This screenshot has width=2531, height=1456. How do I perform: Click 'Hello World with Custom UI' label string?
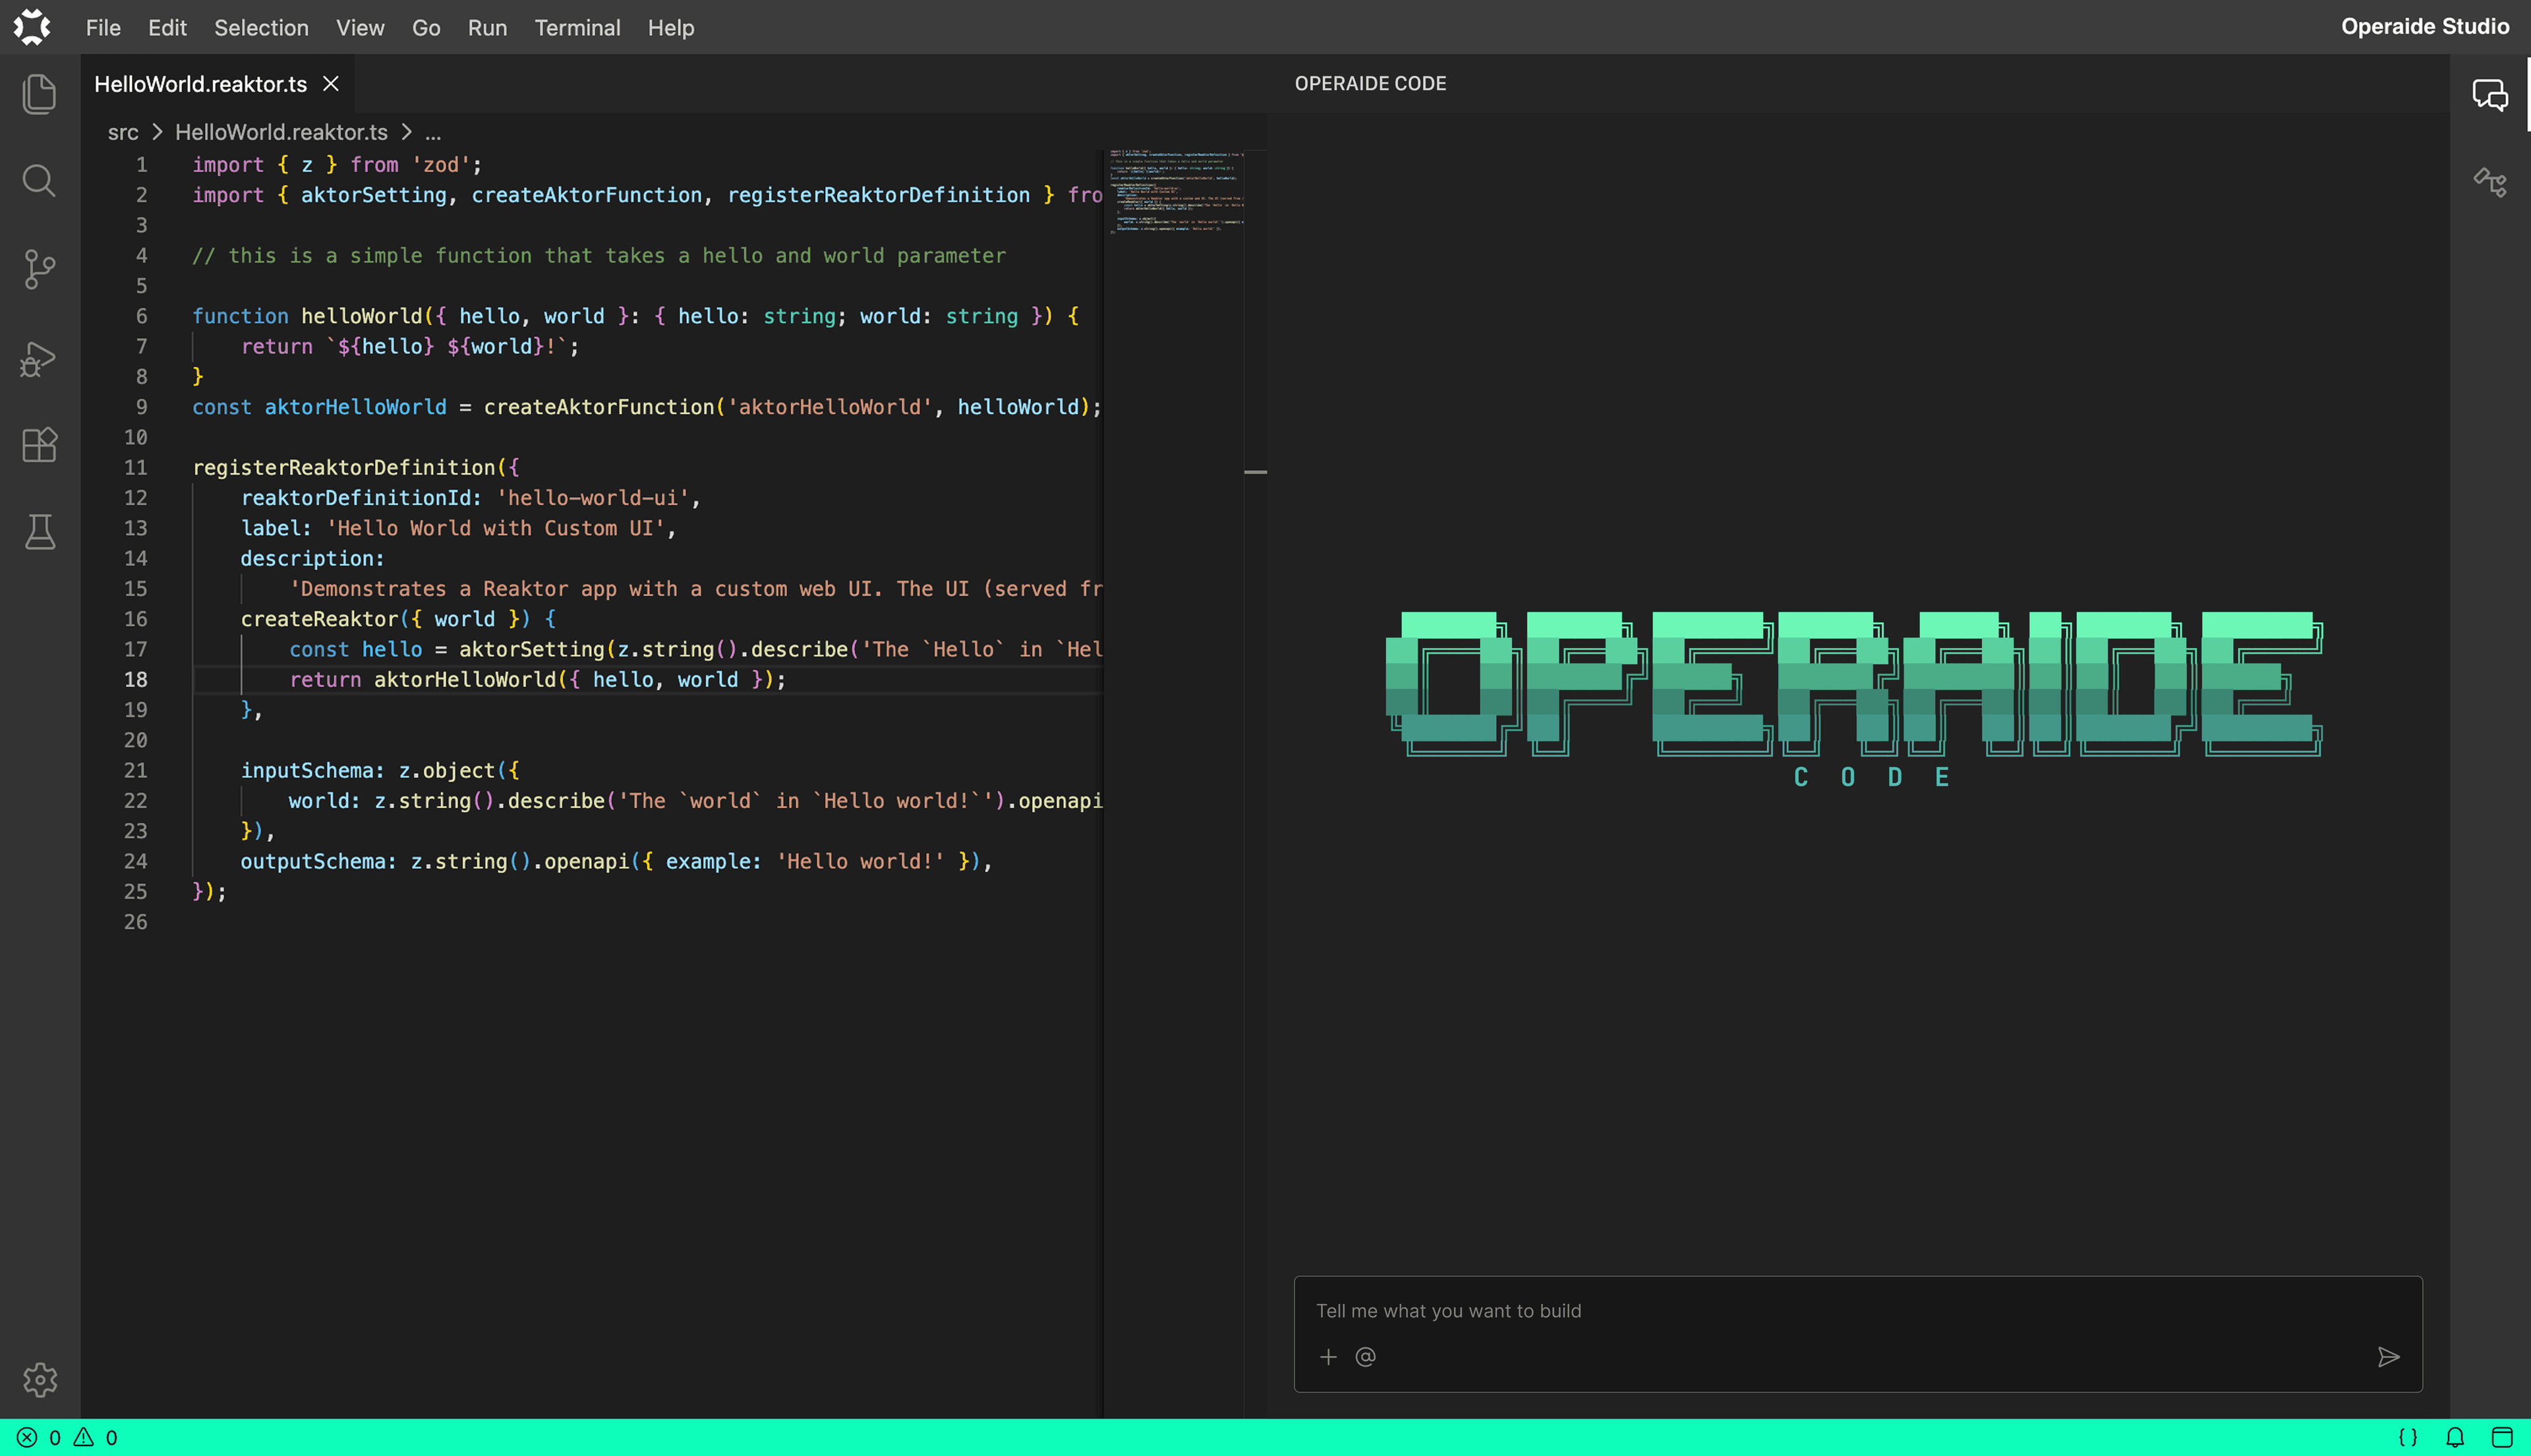pos(496,528)
